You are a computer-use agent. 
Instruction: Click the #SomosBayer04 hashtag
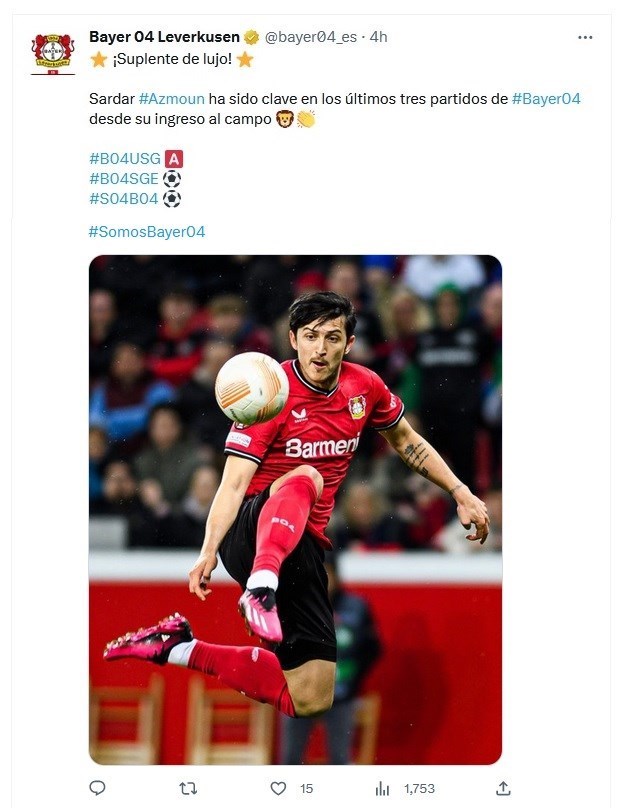tap(147, 232)
